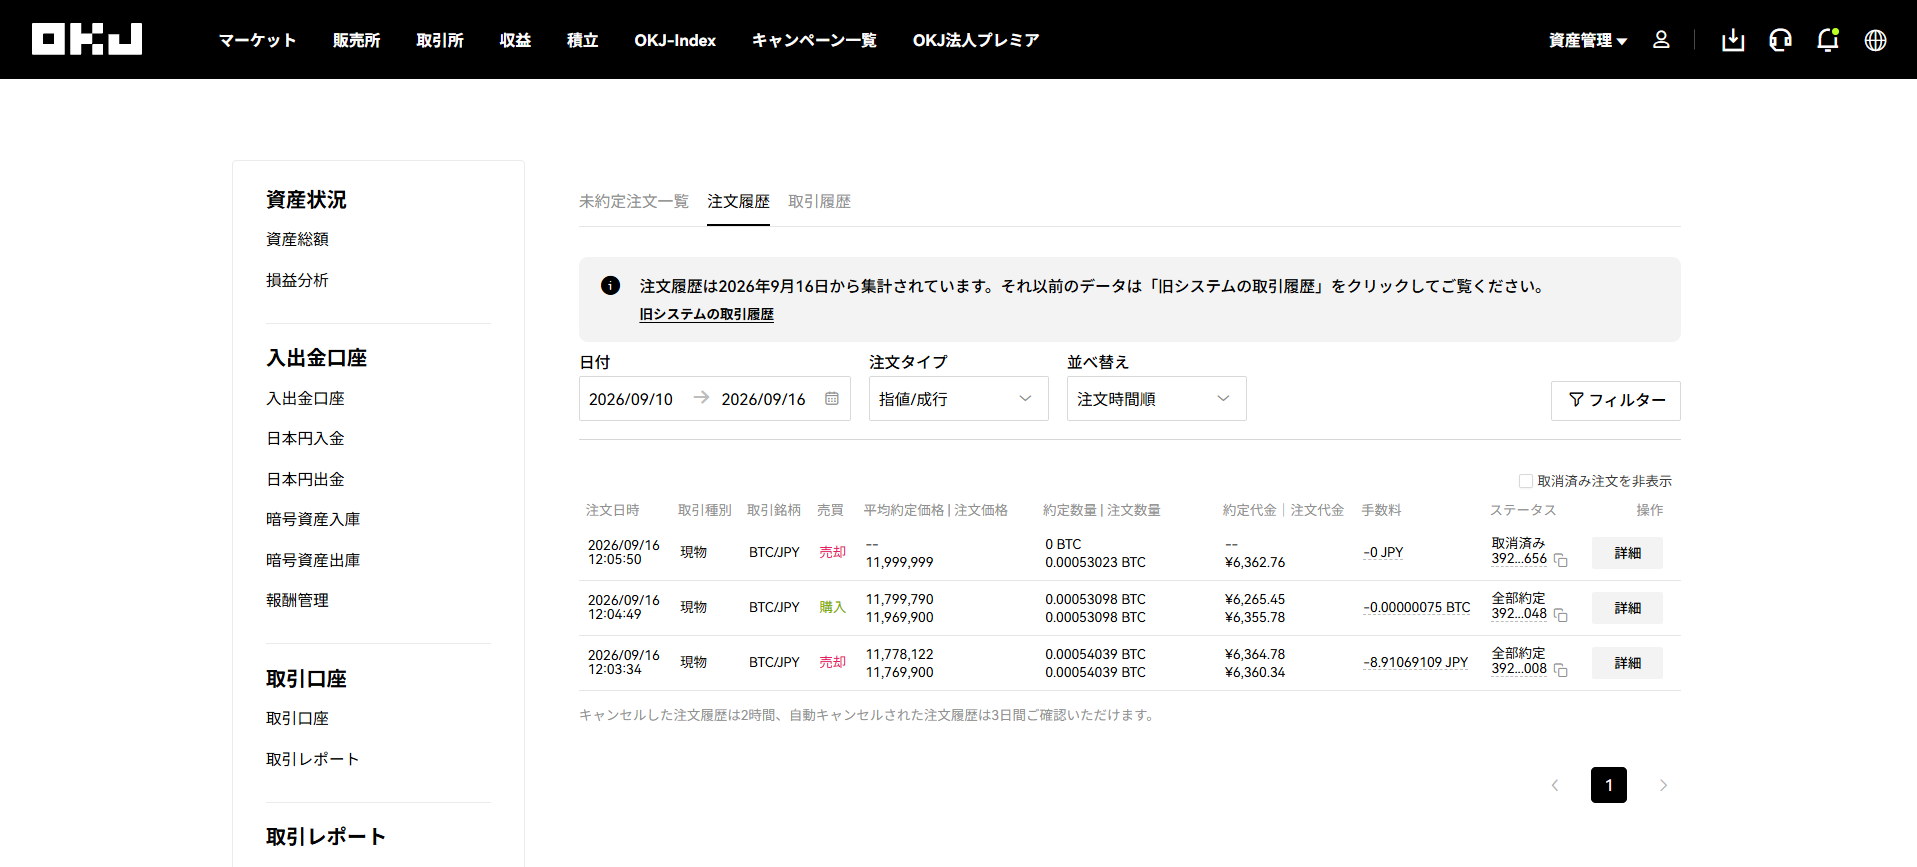Screen dimensions: 1917x867
Task: Click amount ¥6,364.78 in third row
Action: [x=1255, y=654]
